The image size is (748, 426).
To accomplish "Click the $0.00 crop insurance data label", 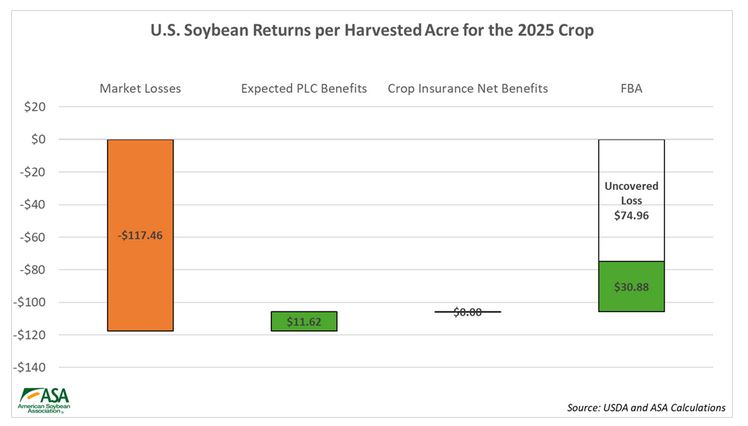I will 468,312.
